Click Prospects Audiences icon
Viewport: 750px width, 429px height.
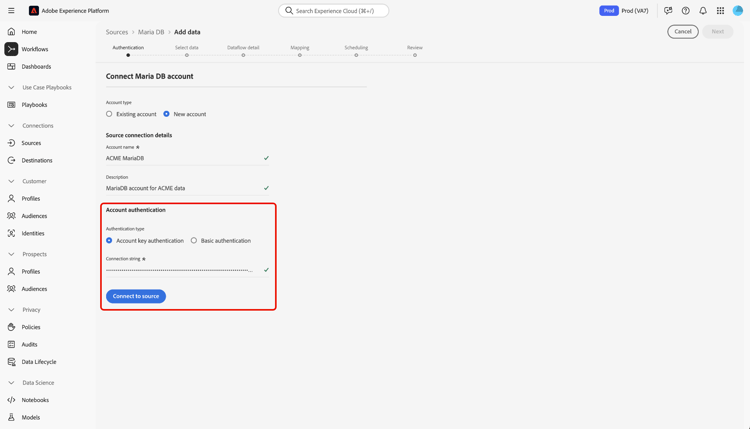[x=11, y=289]
